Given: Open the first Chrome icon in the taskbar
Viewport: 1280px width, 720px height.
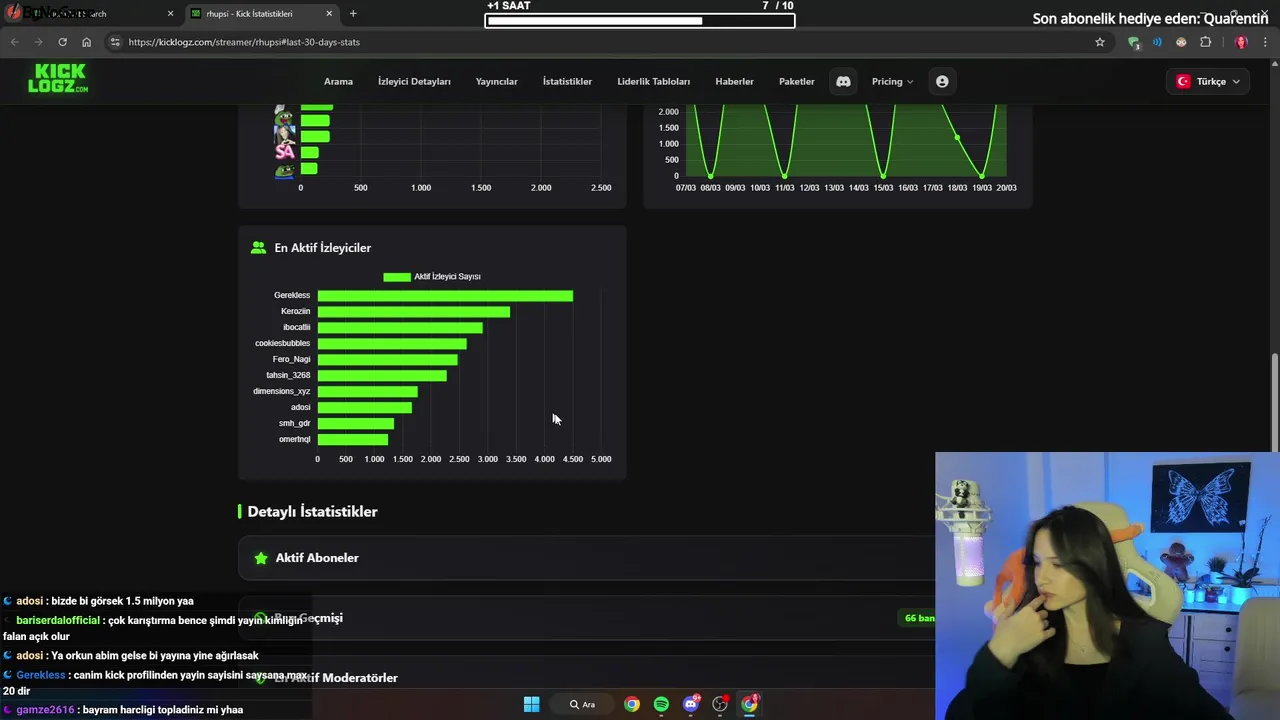Looking at the screenshot, I should (632, 704).
